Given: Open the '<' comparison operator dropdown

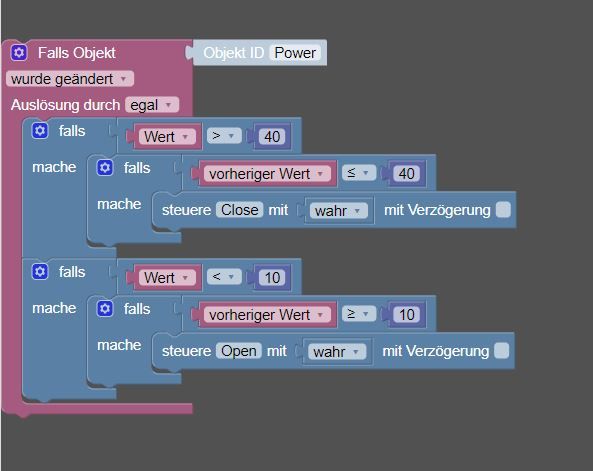Looking at the screenshot, I should pyautogui.click(x=224, y=277).
